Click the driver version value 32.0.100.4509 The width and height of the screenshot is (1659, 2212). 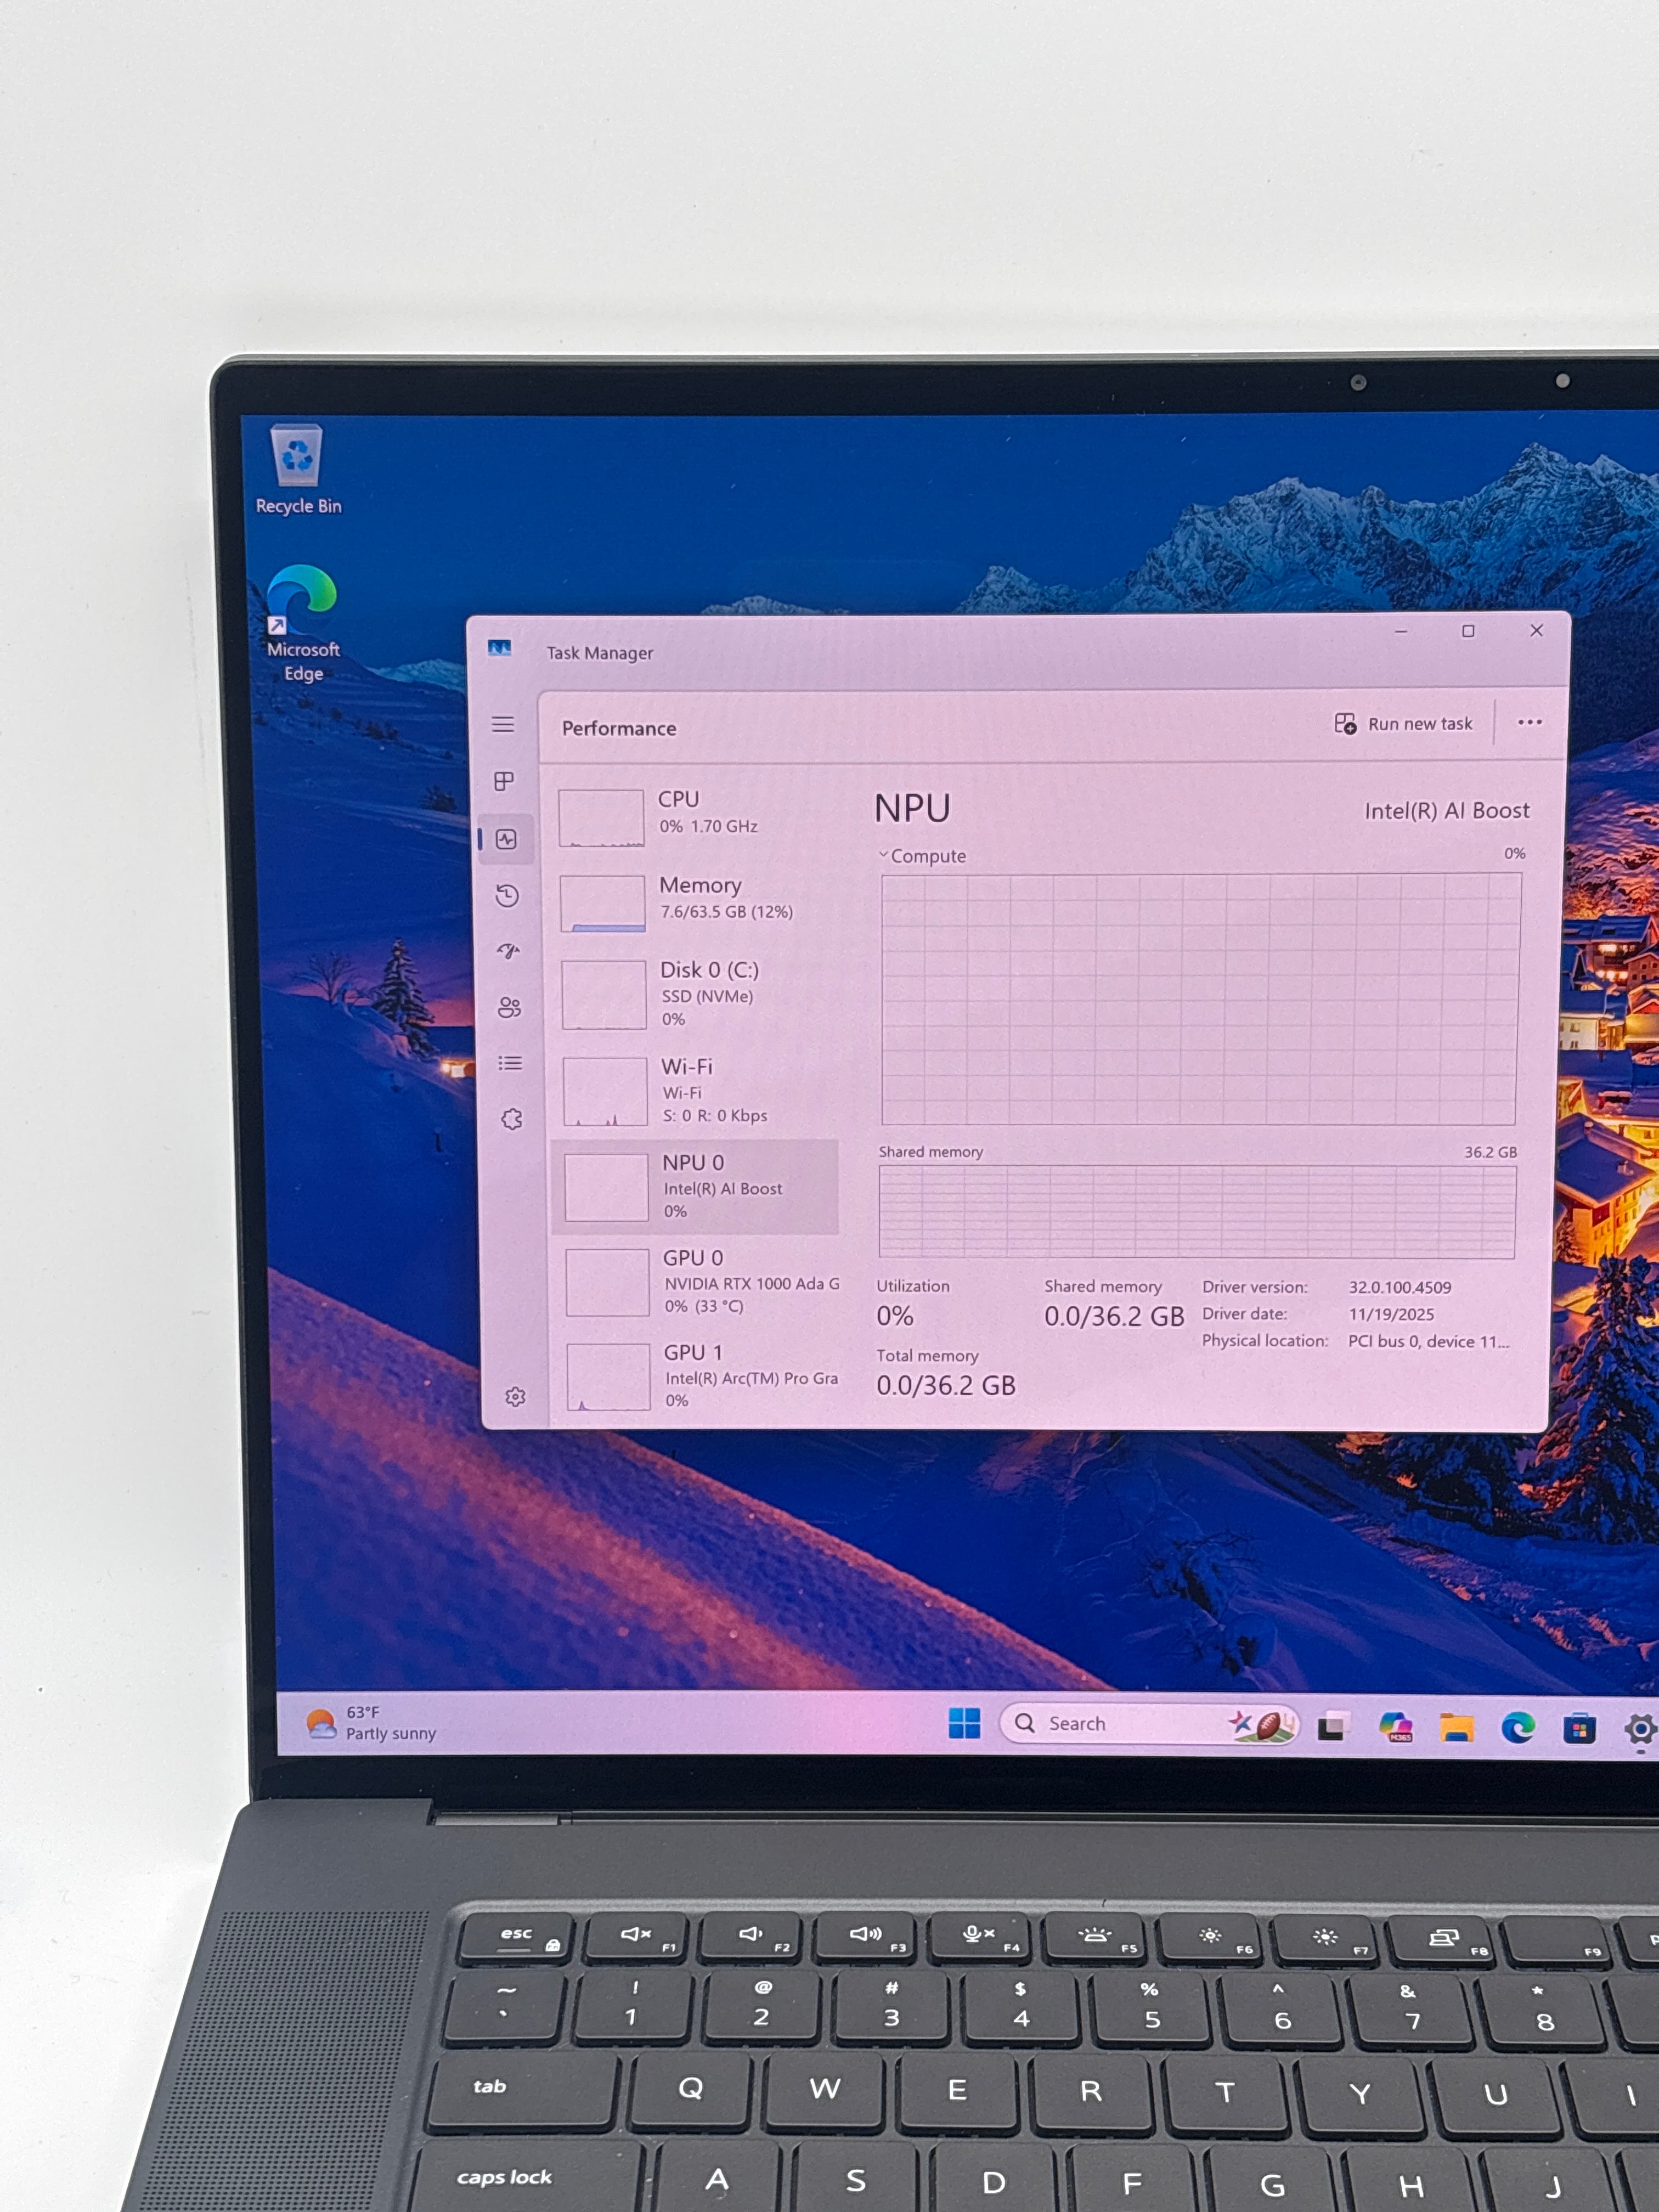[1400, 1287]
